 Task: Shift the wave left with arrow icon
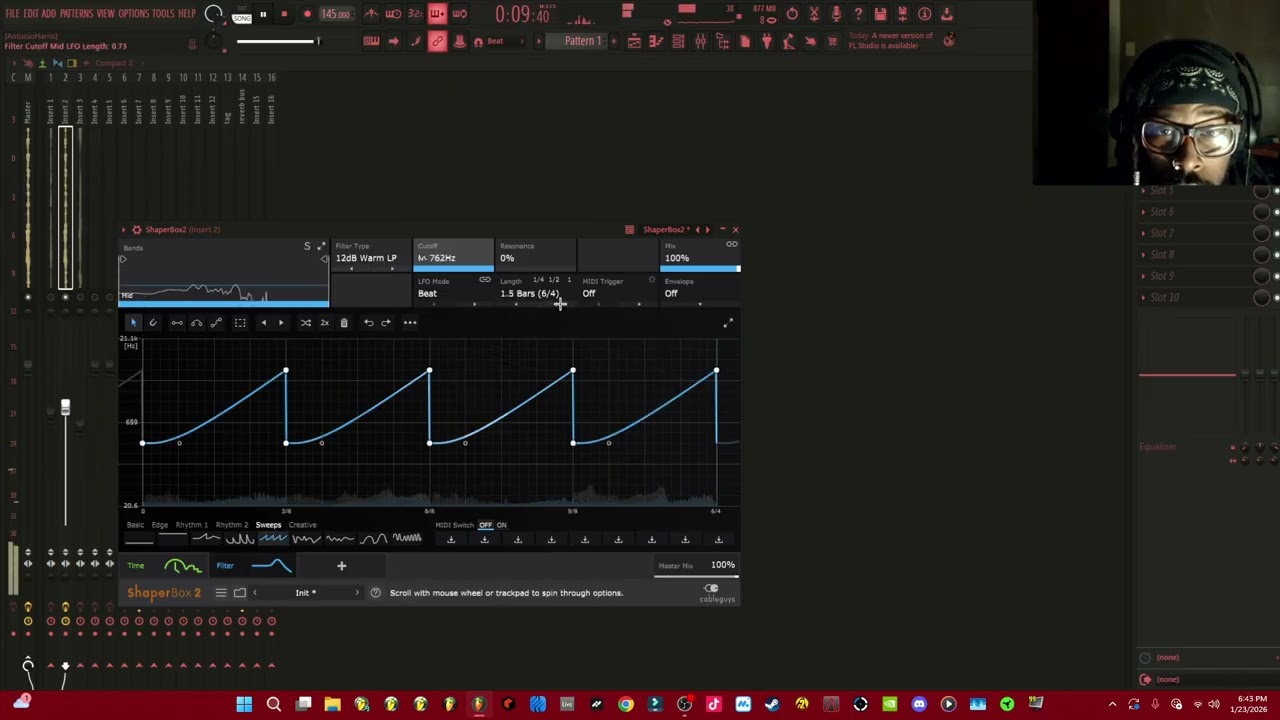point(263,322)
